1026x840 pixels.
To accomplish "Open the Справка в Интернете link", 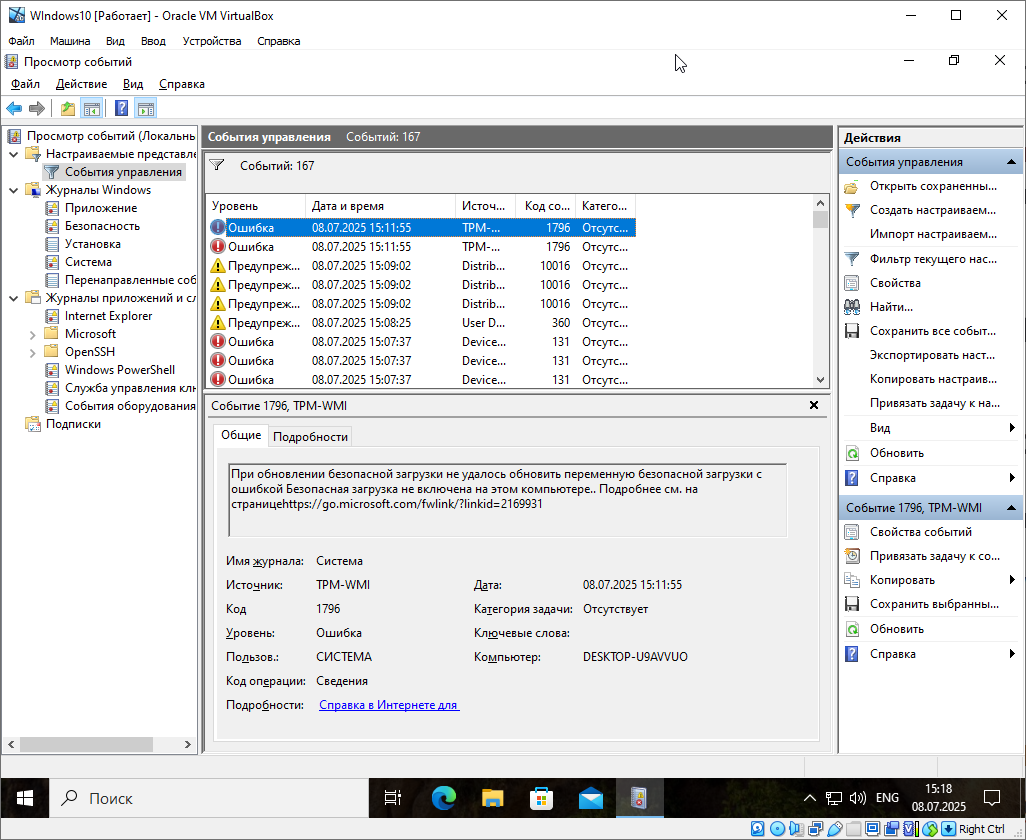I will (389, 705).
